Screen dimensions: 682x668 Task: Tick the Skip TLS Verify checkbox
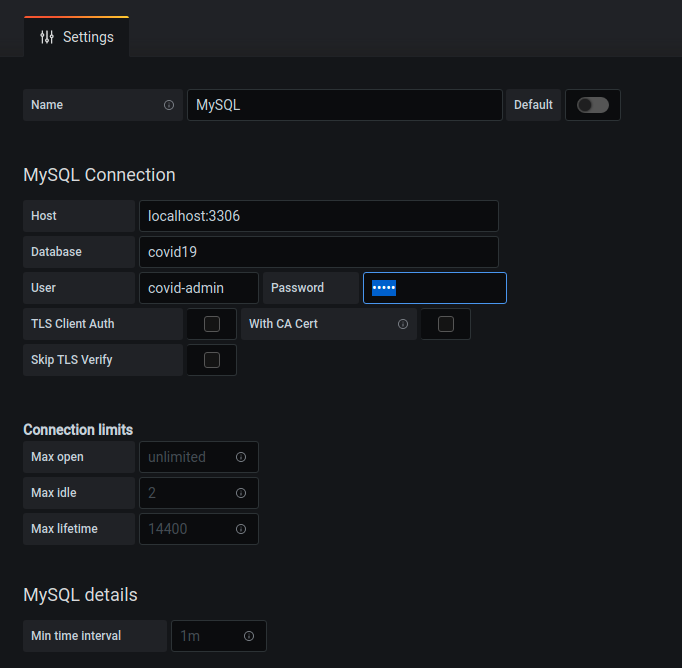(212, 360)
